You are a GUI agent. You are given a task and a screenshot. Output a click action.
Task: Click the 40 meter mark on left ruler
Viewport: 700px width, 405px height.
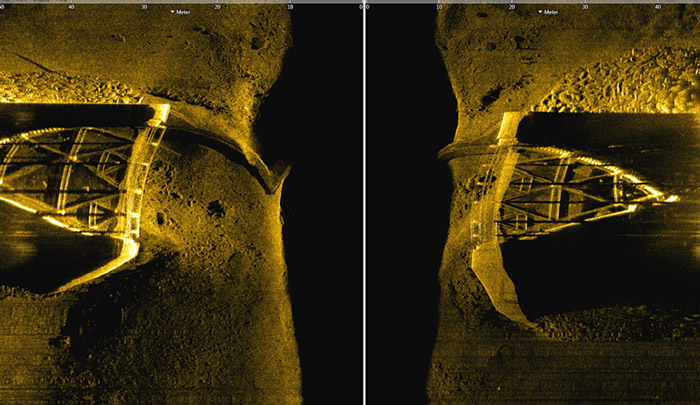tap(71, 5)
